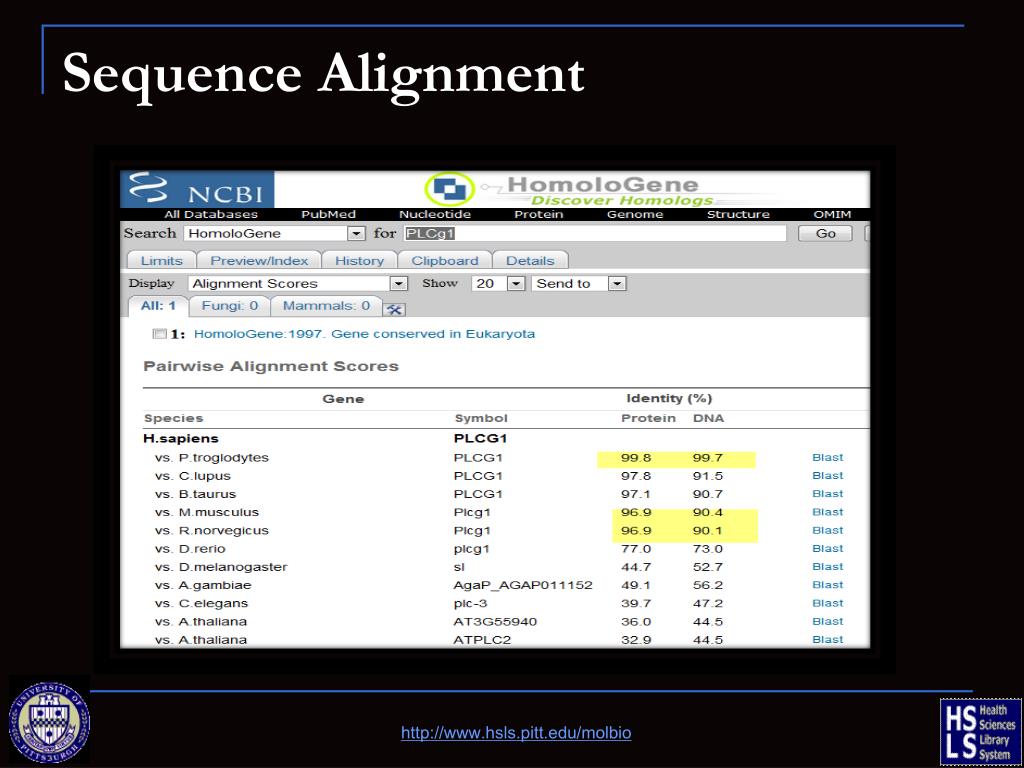Select Nucleotide in the NCBI bar
The image size is (1024, 768).
click(x=435, y=214)
